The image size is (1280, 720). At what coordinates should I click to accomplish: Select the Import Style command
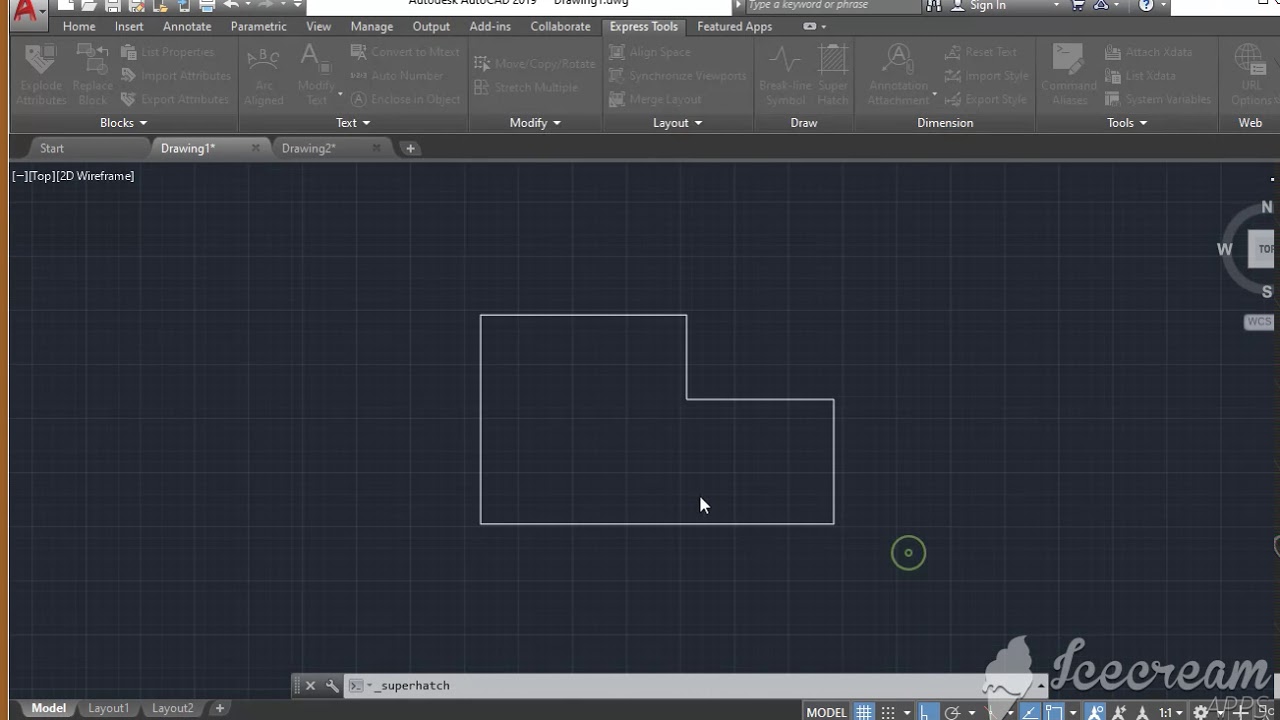986,76
